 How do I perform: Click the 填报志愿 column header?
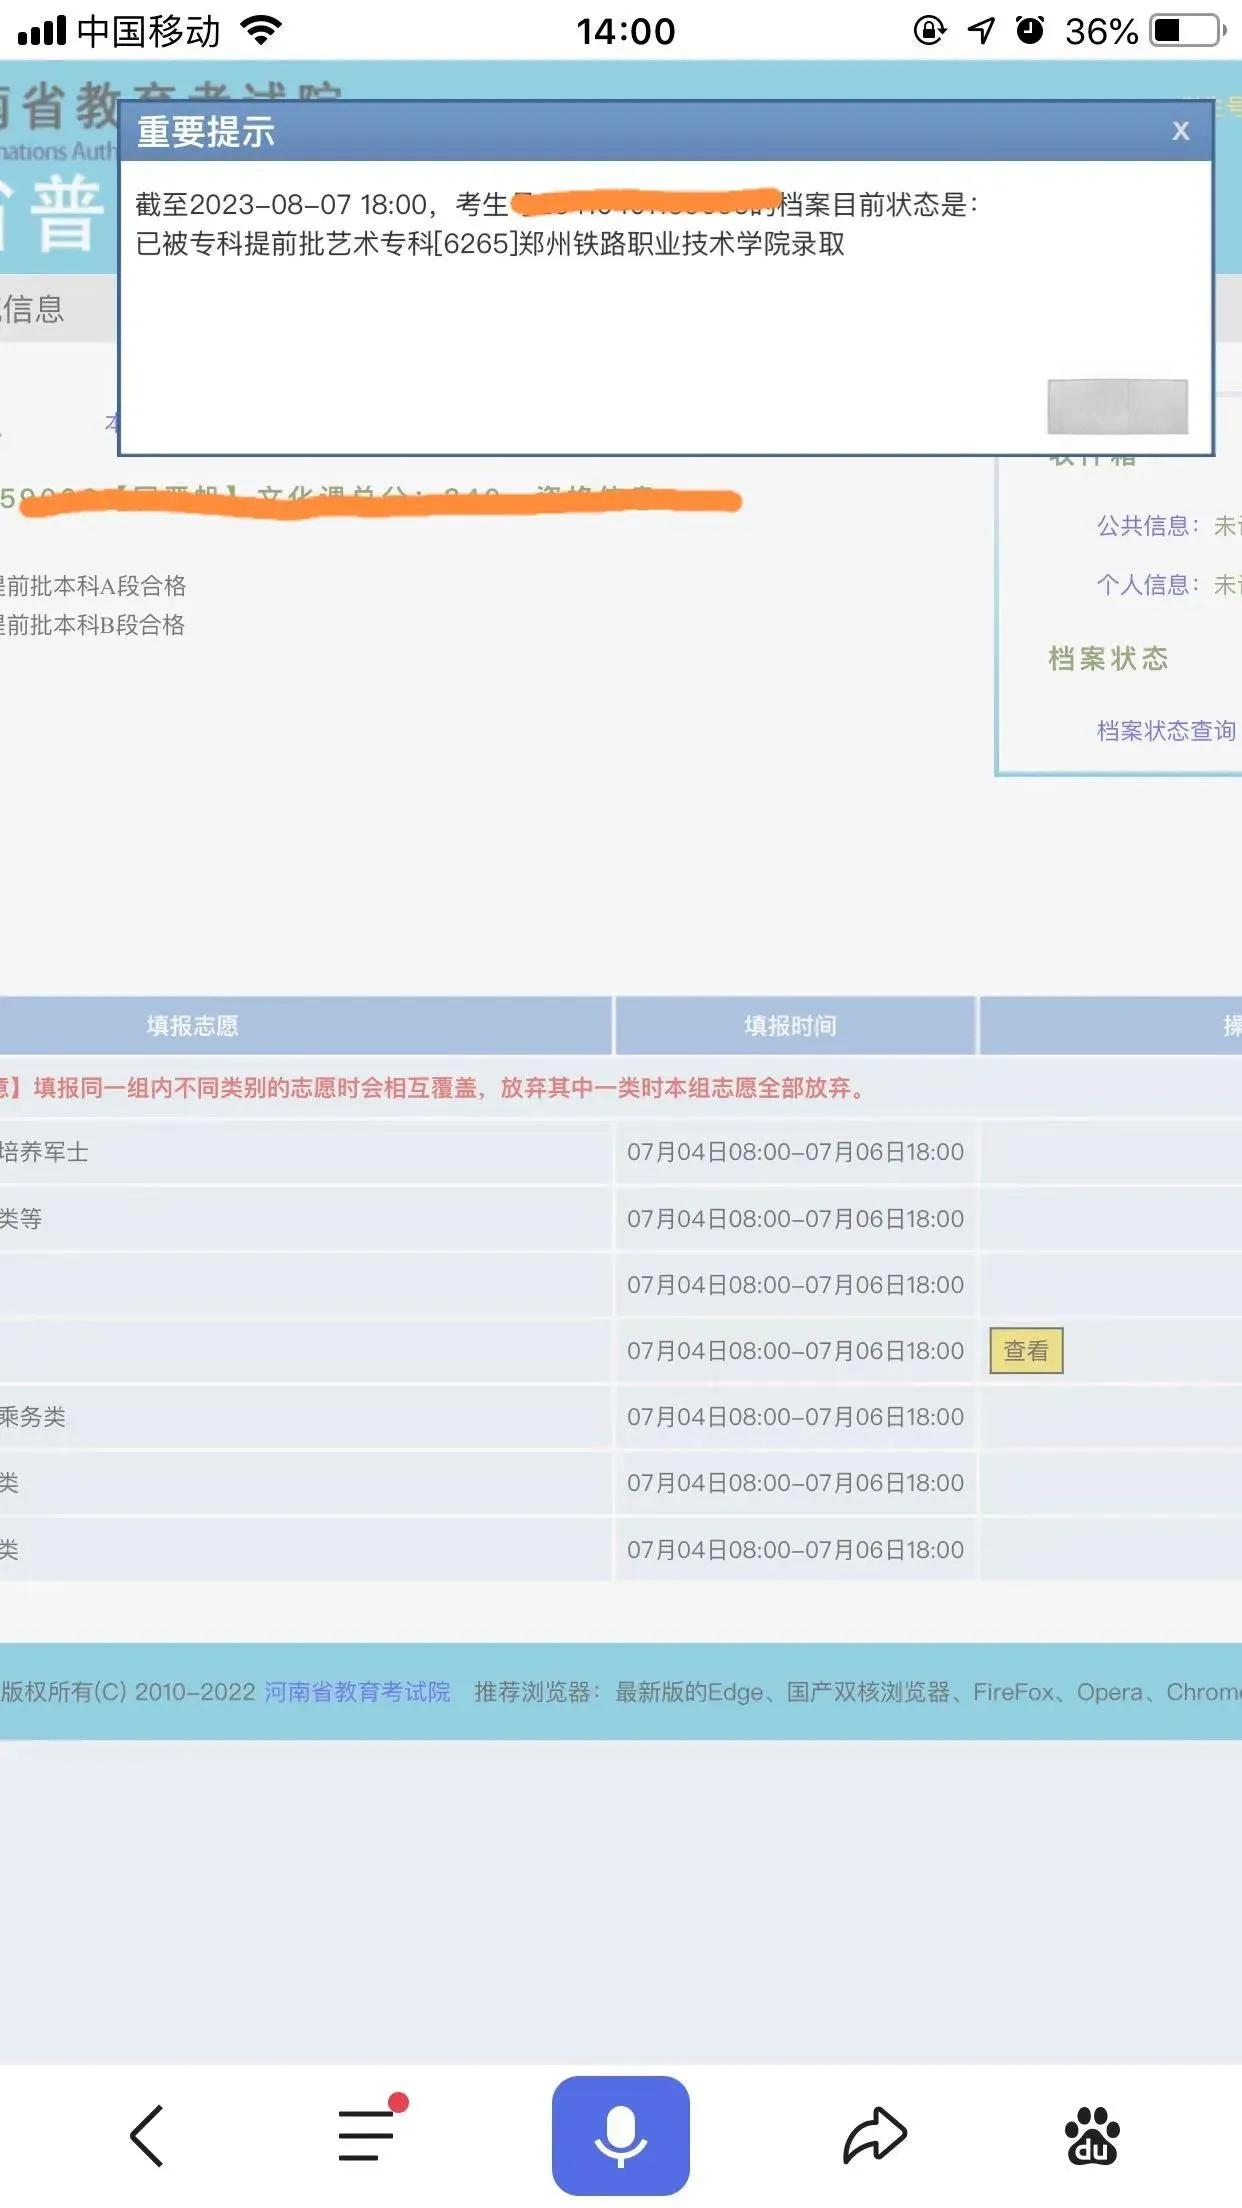point(193,1026)
